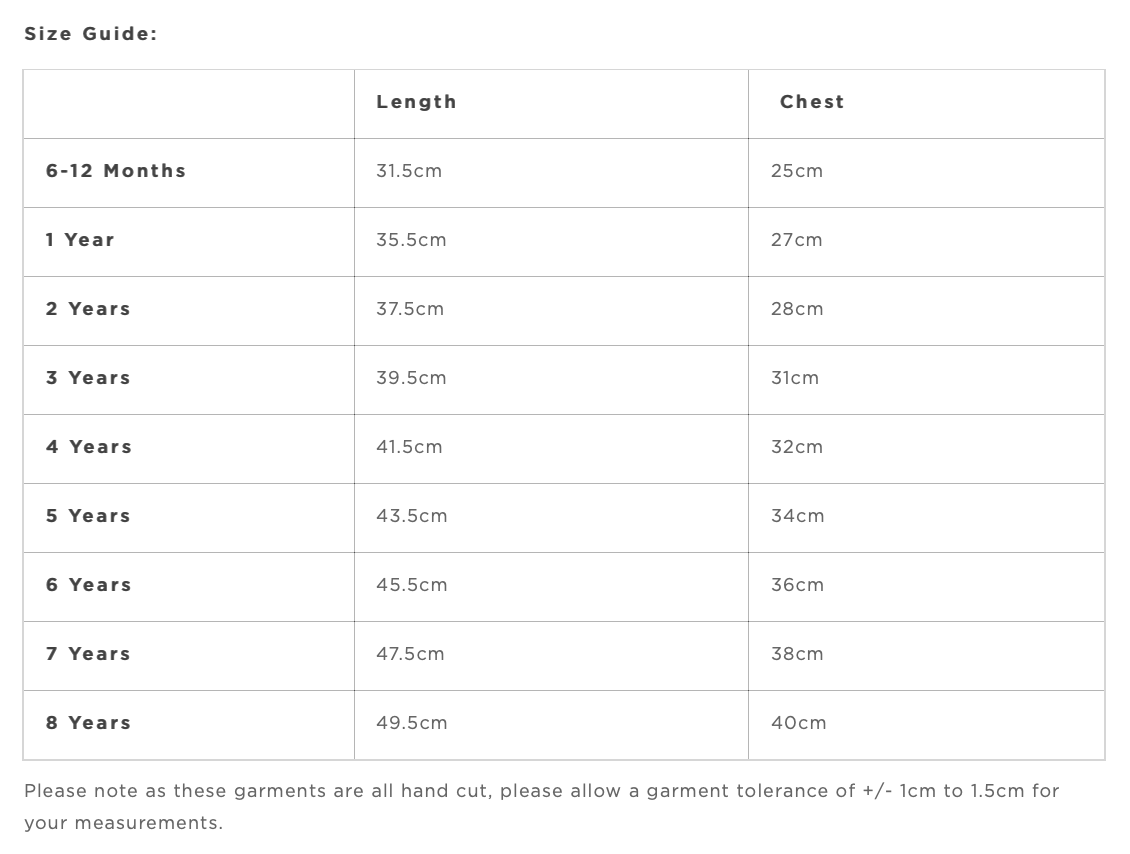This screenshot has height=854, width=1130.
Task: Click the Length column header
Action: (416, 102)
